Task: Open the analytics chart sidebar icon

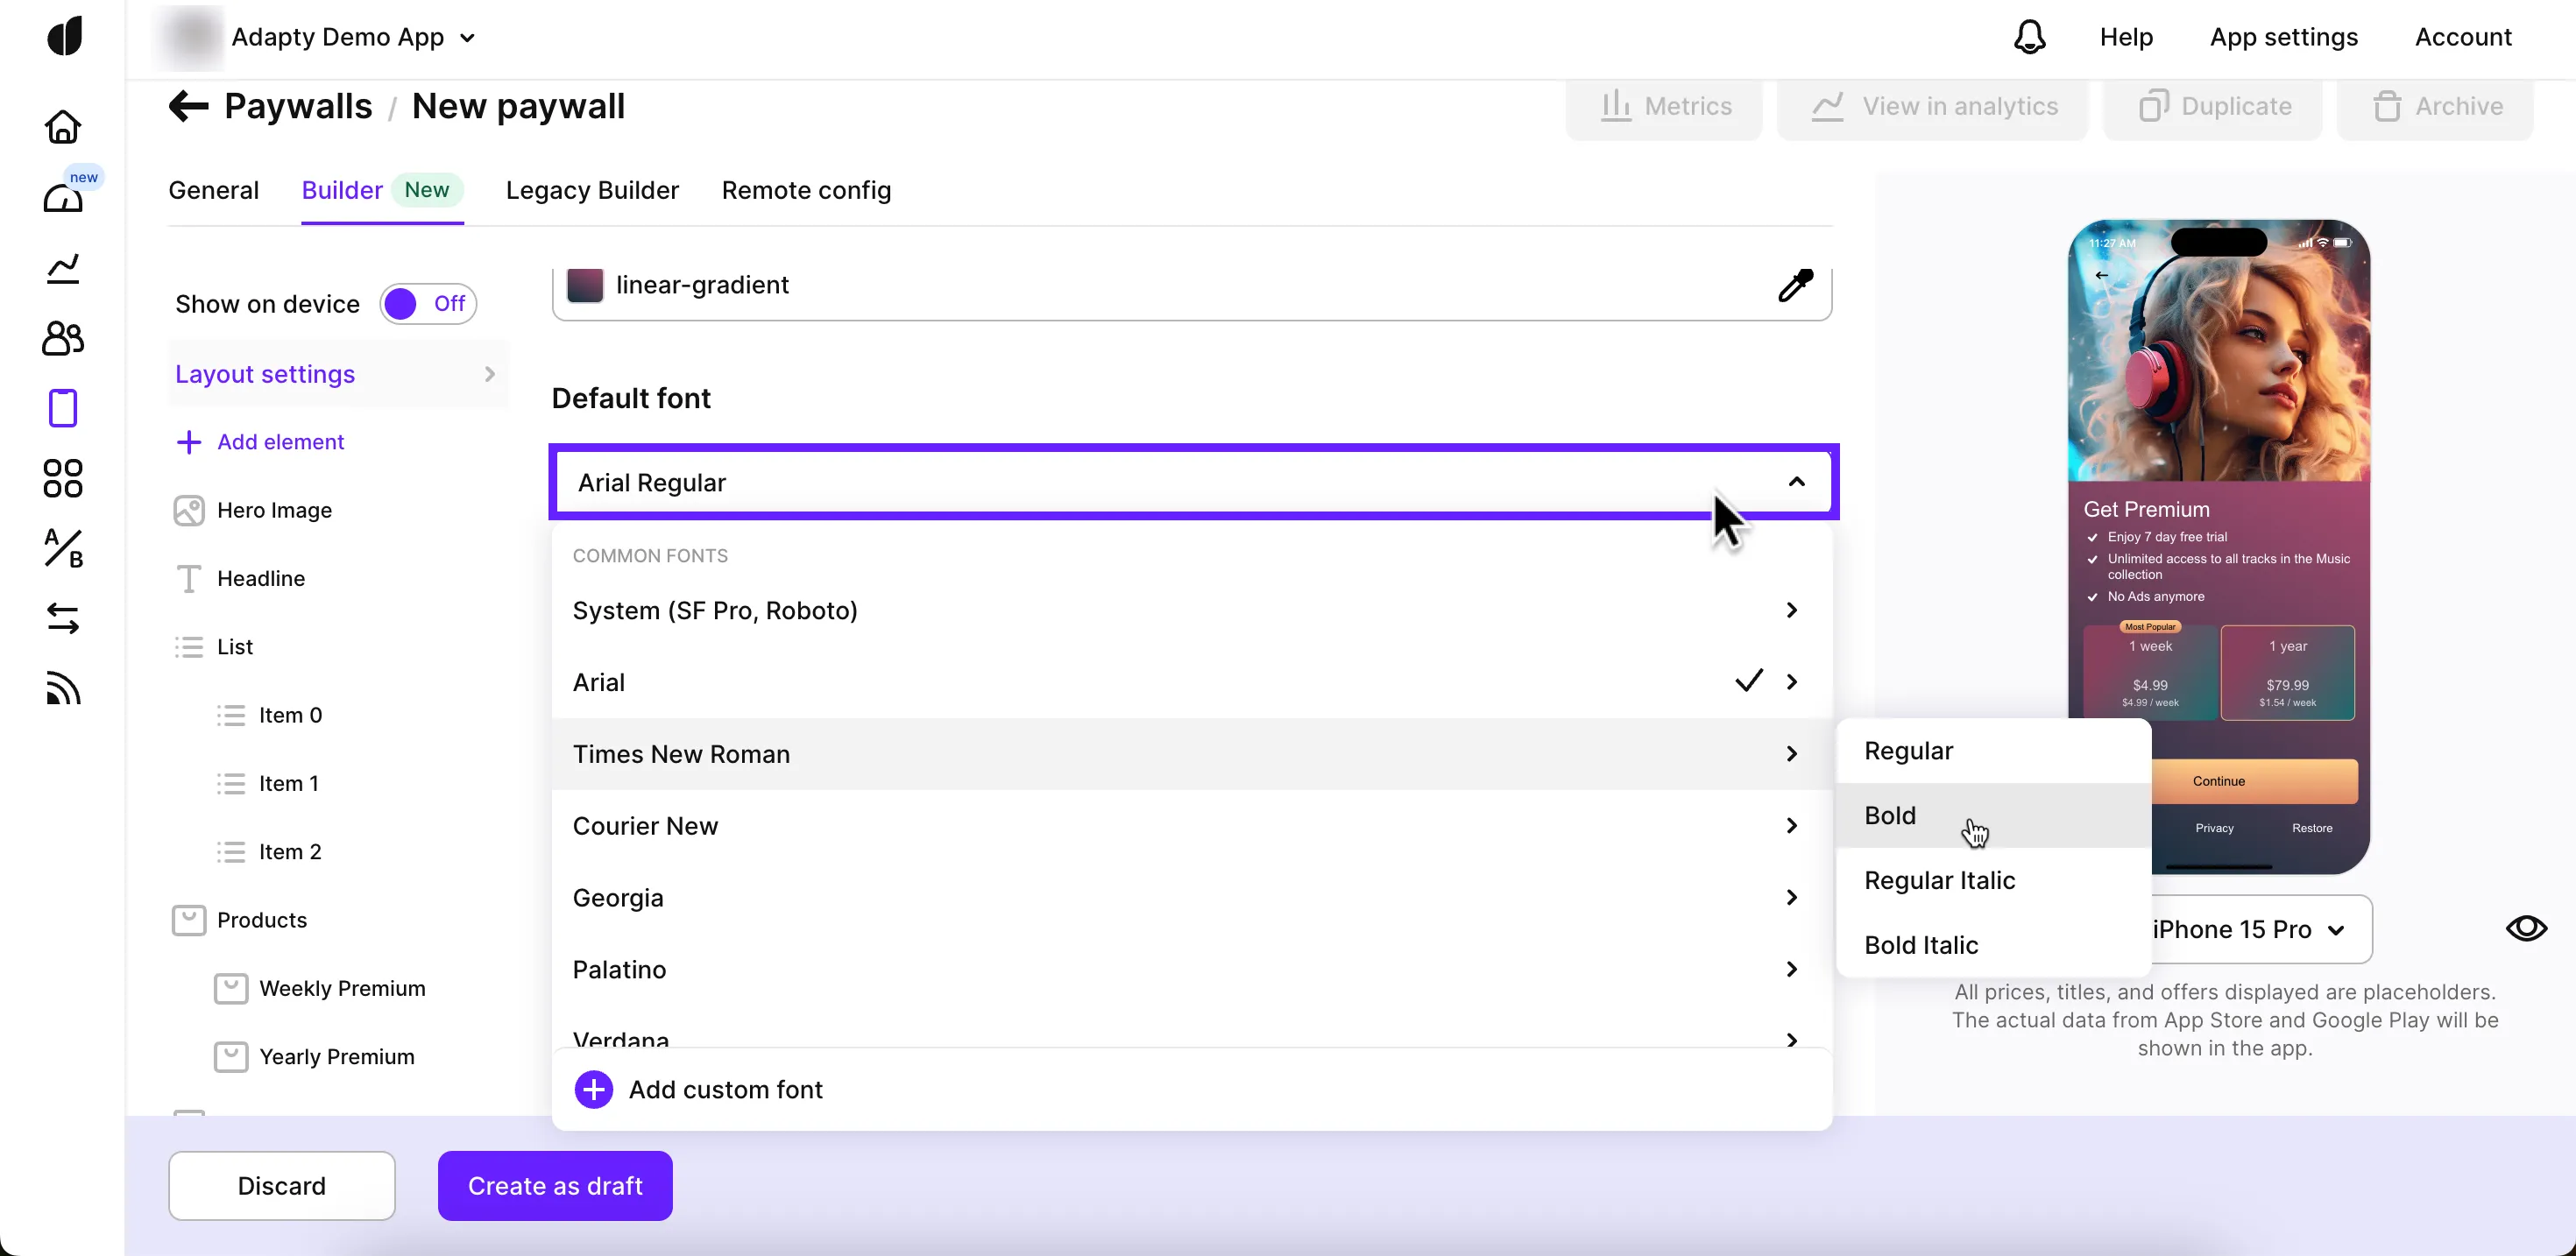Action: 63,268
